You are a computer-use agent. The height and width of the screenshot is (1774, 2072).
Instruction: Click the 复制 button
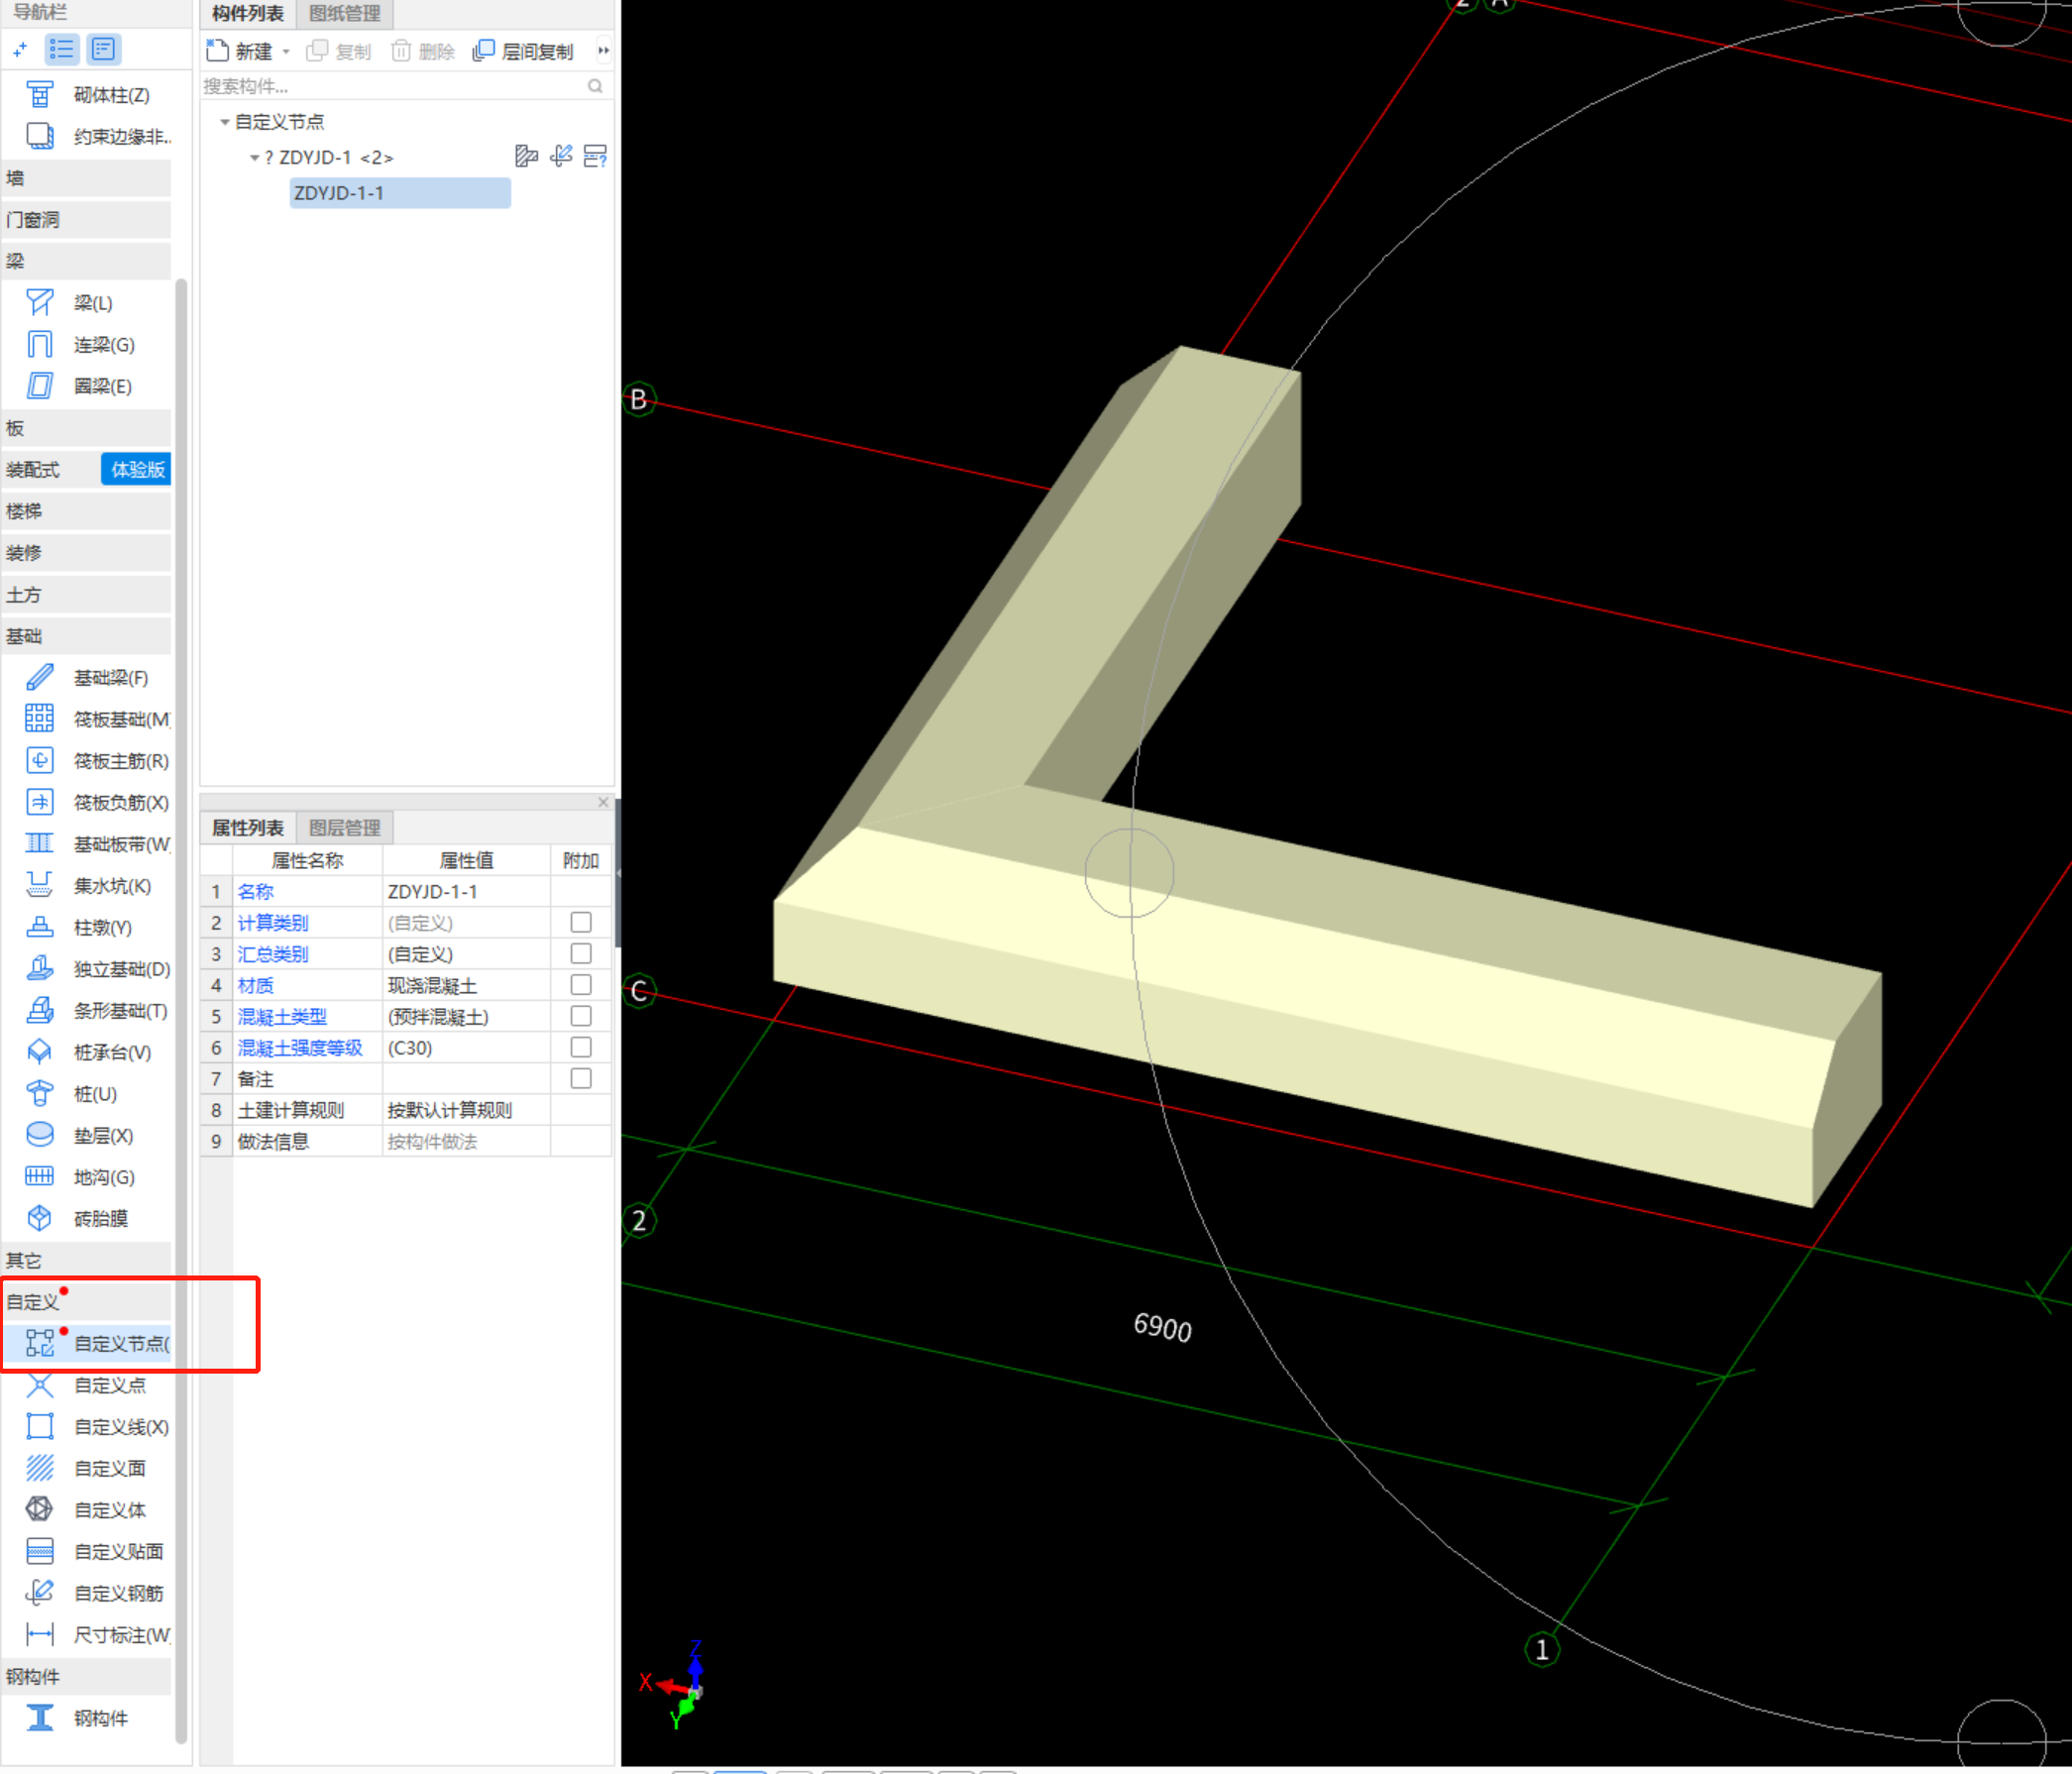(x=340, y=51)
